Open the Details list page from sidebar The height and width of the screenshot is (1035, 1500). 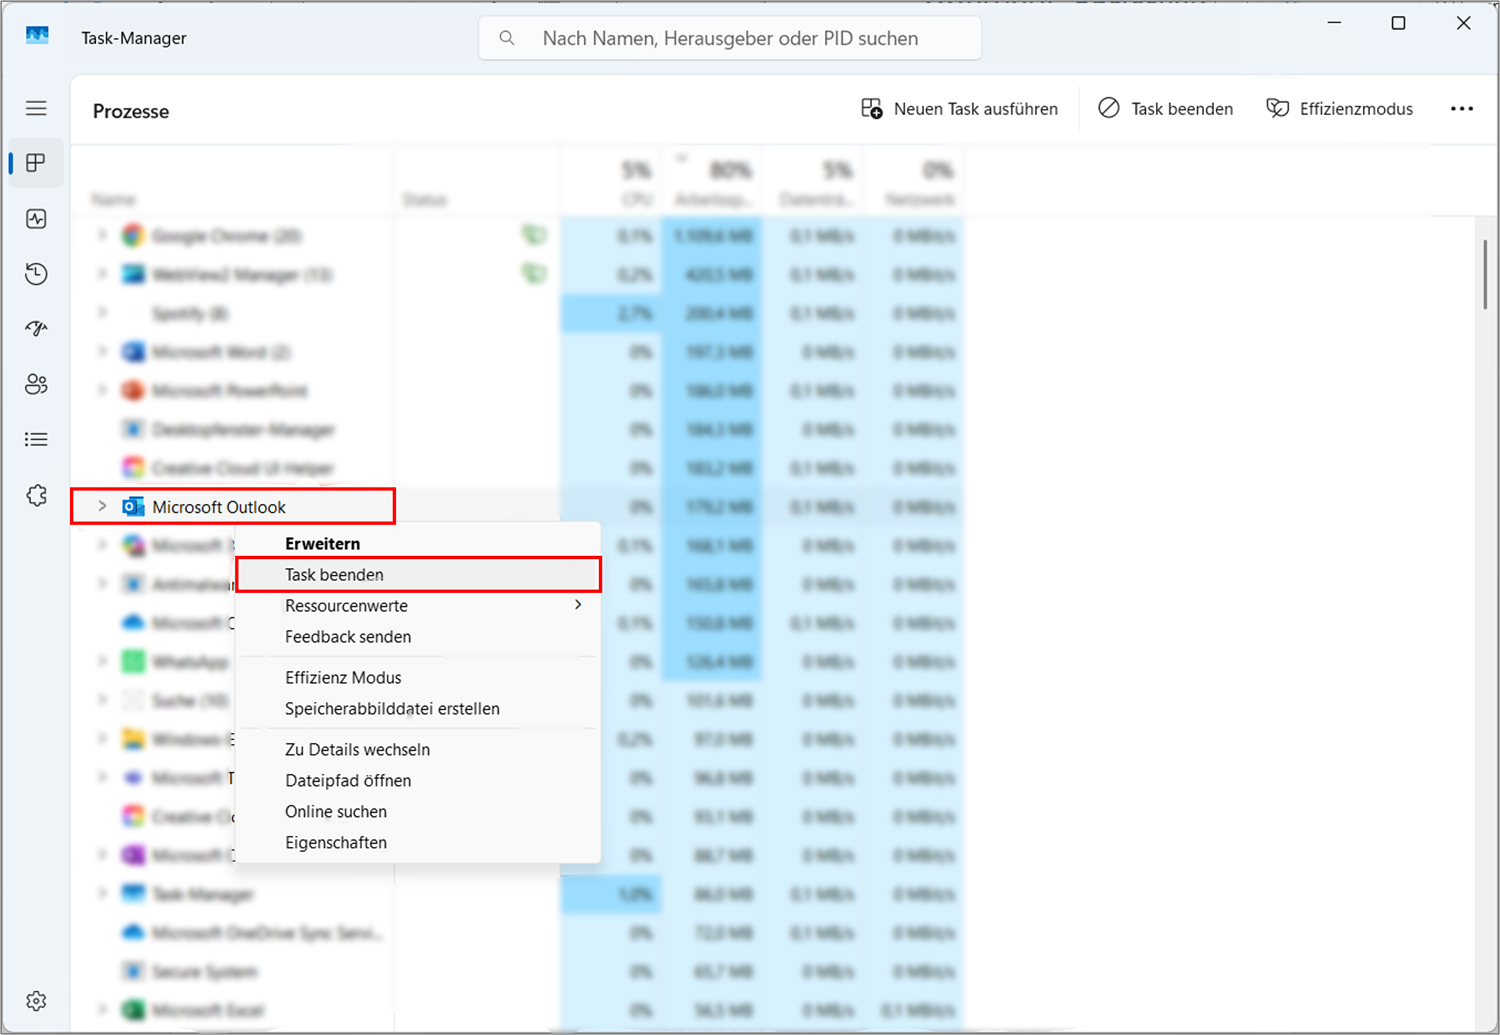[x=36, y=439]
